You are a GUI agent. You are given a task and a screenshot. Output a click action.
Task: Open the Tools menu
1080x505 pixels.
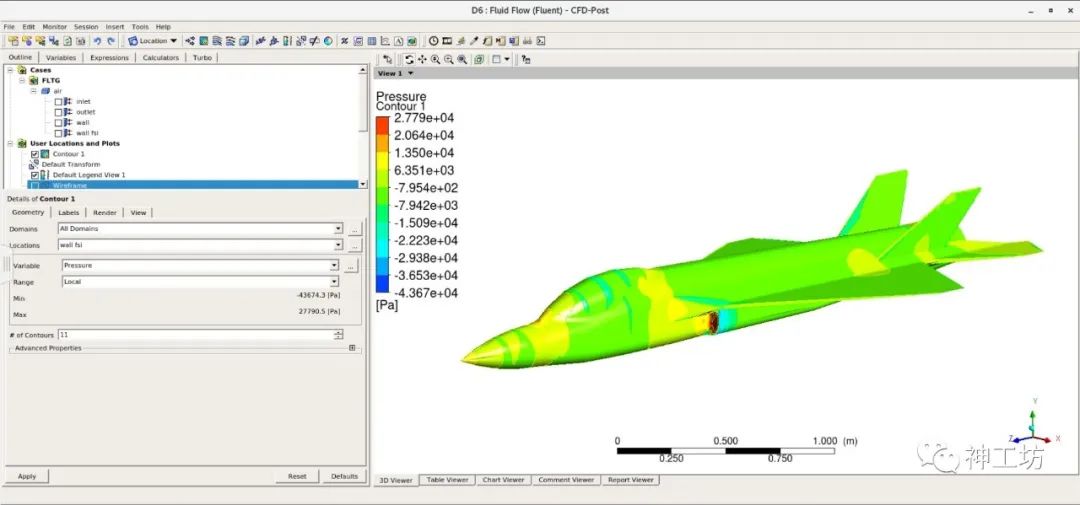(x=140, y=27)
